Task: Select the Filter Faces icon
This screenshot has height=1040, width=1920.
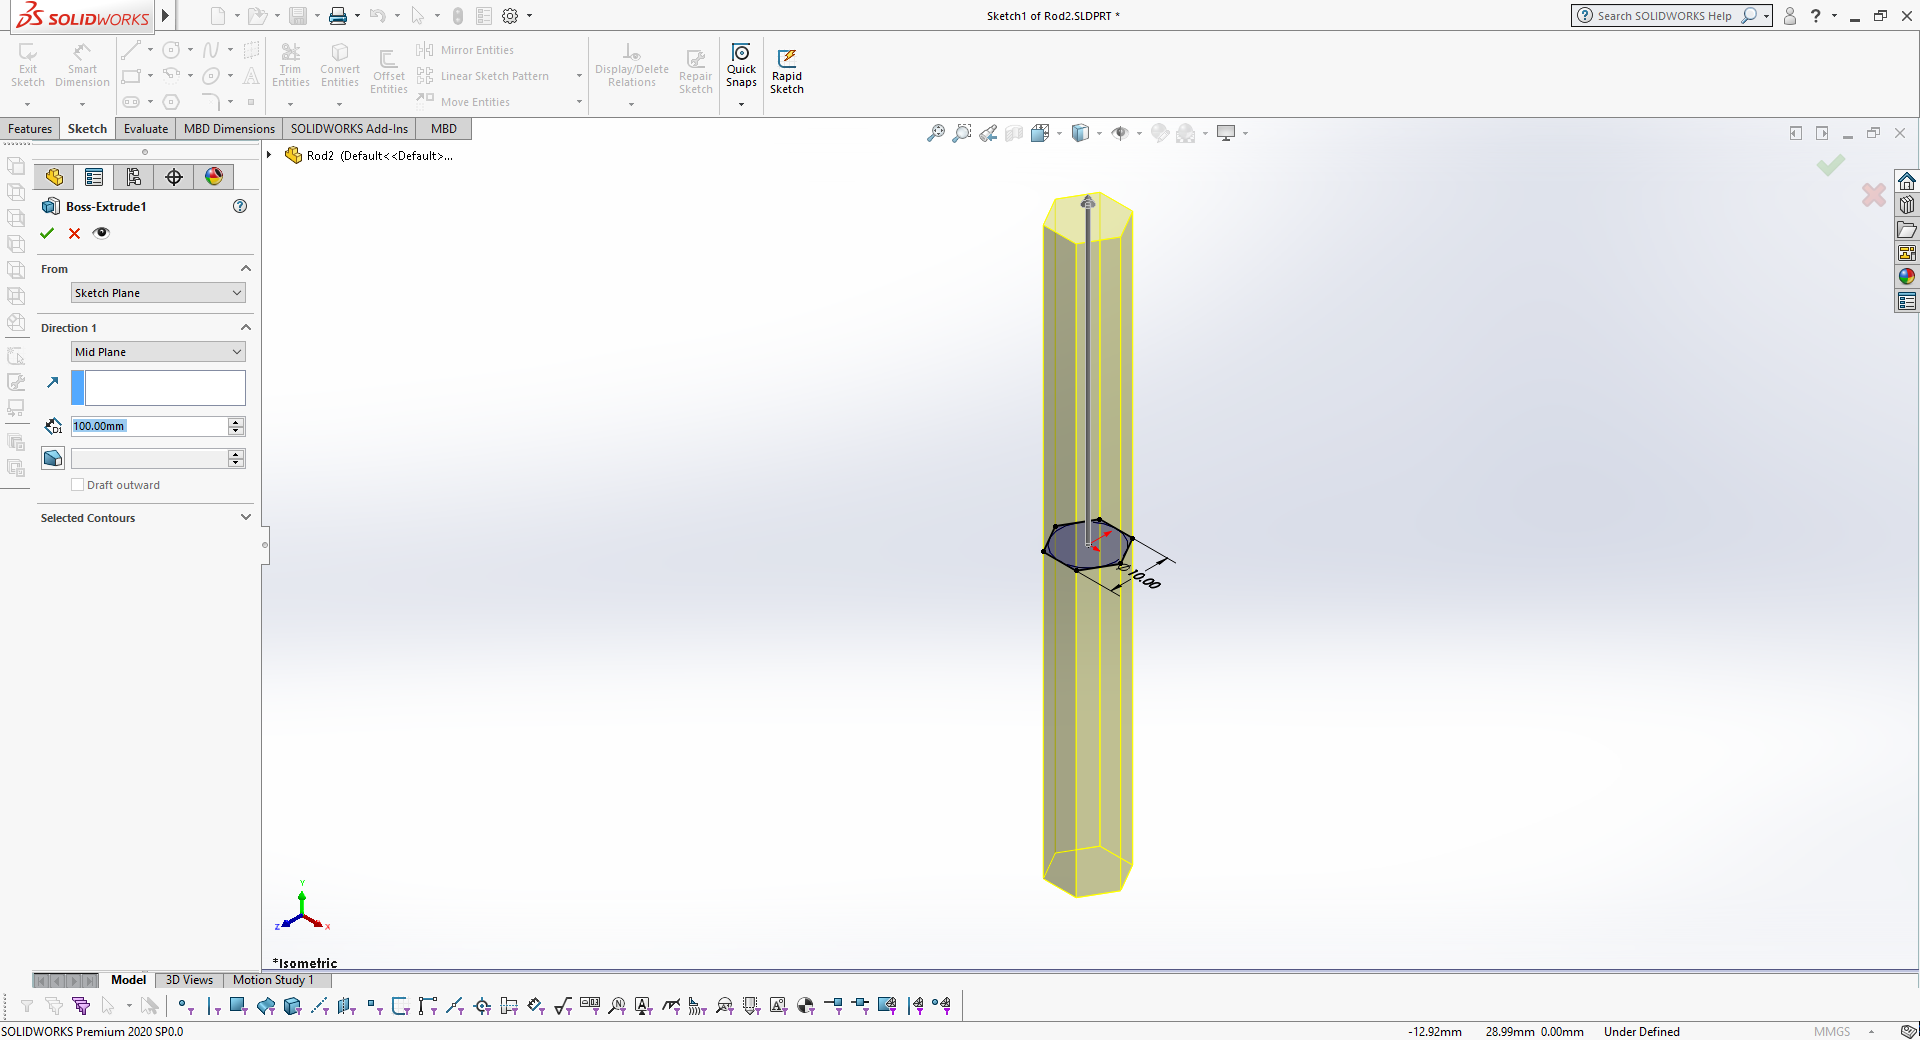Action: pos(238,1006)
